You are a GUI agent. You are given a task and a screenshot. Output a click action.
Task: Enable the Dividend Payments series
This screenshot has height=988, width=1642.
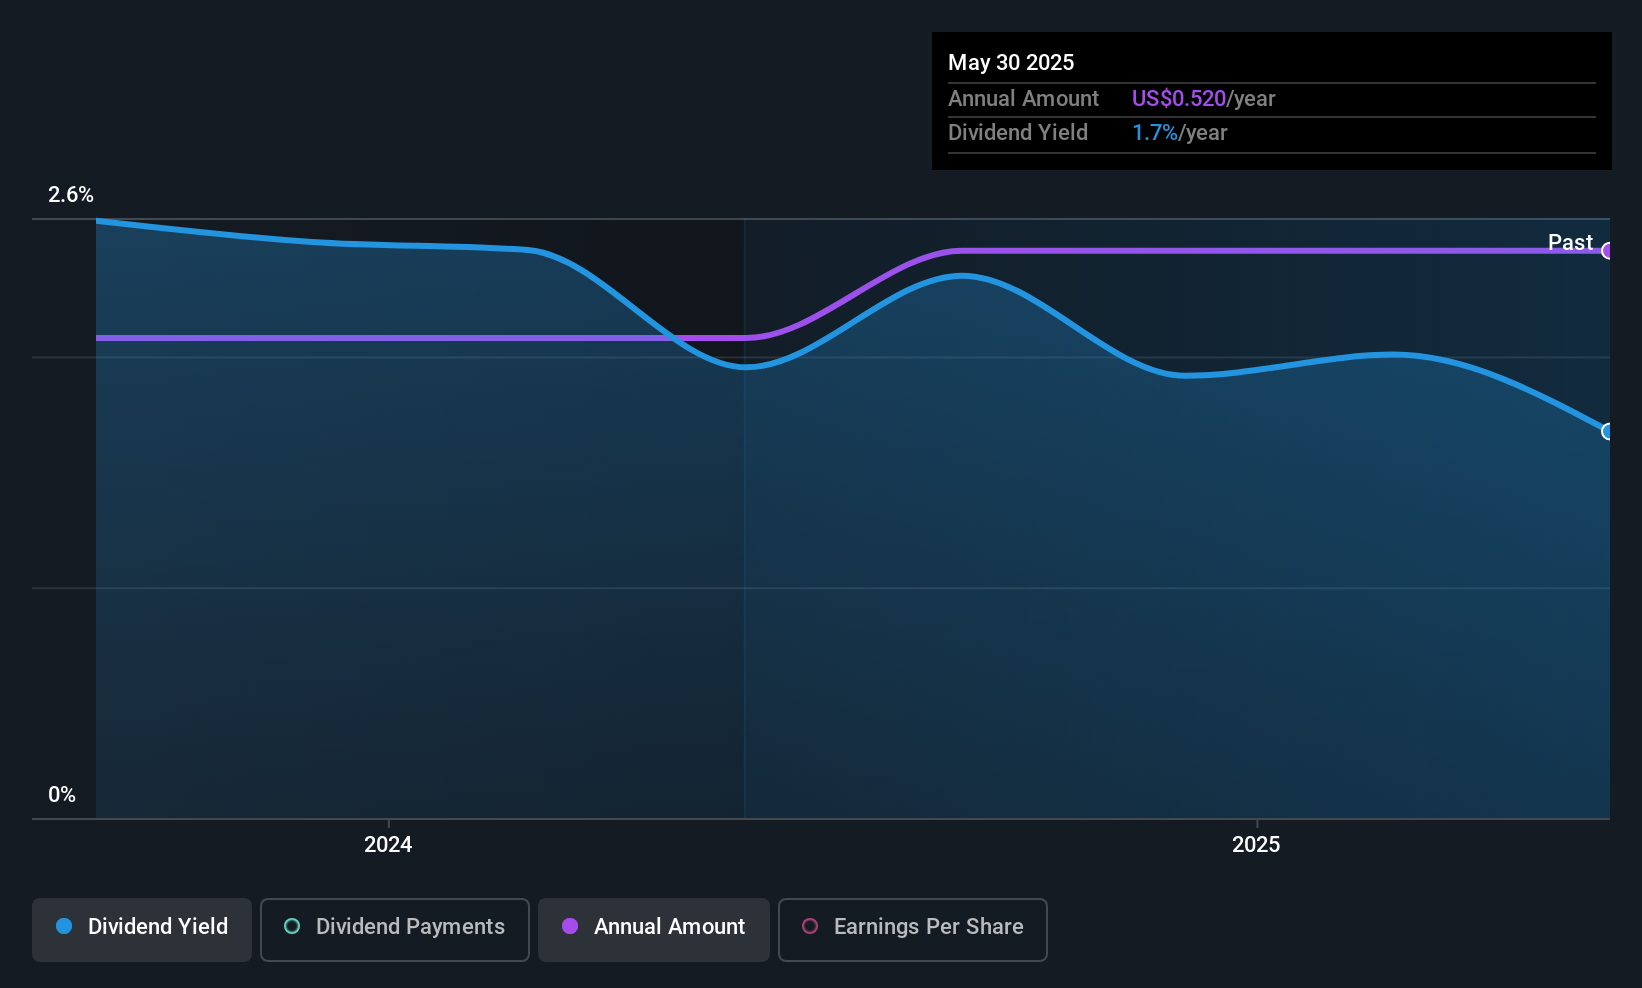[x=395, y=930]
